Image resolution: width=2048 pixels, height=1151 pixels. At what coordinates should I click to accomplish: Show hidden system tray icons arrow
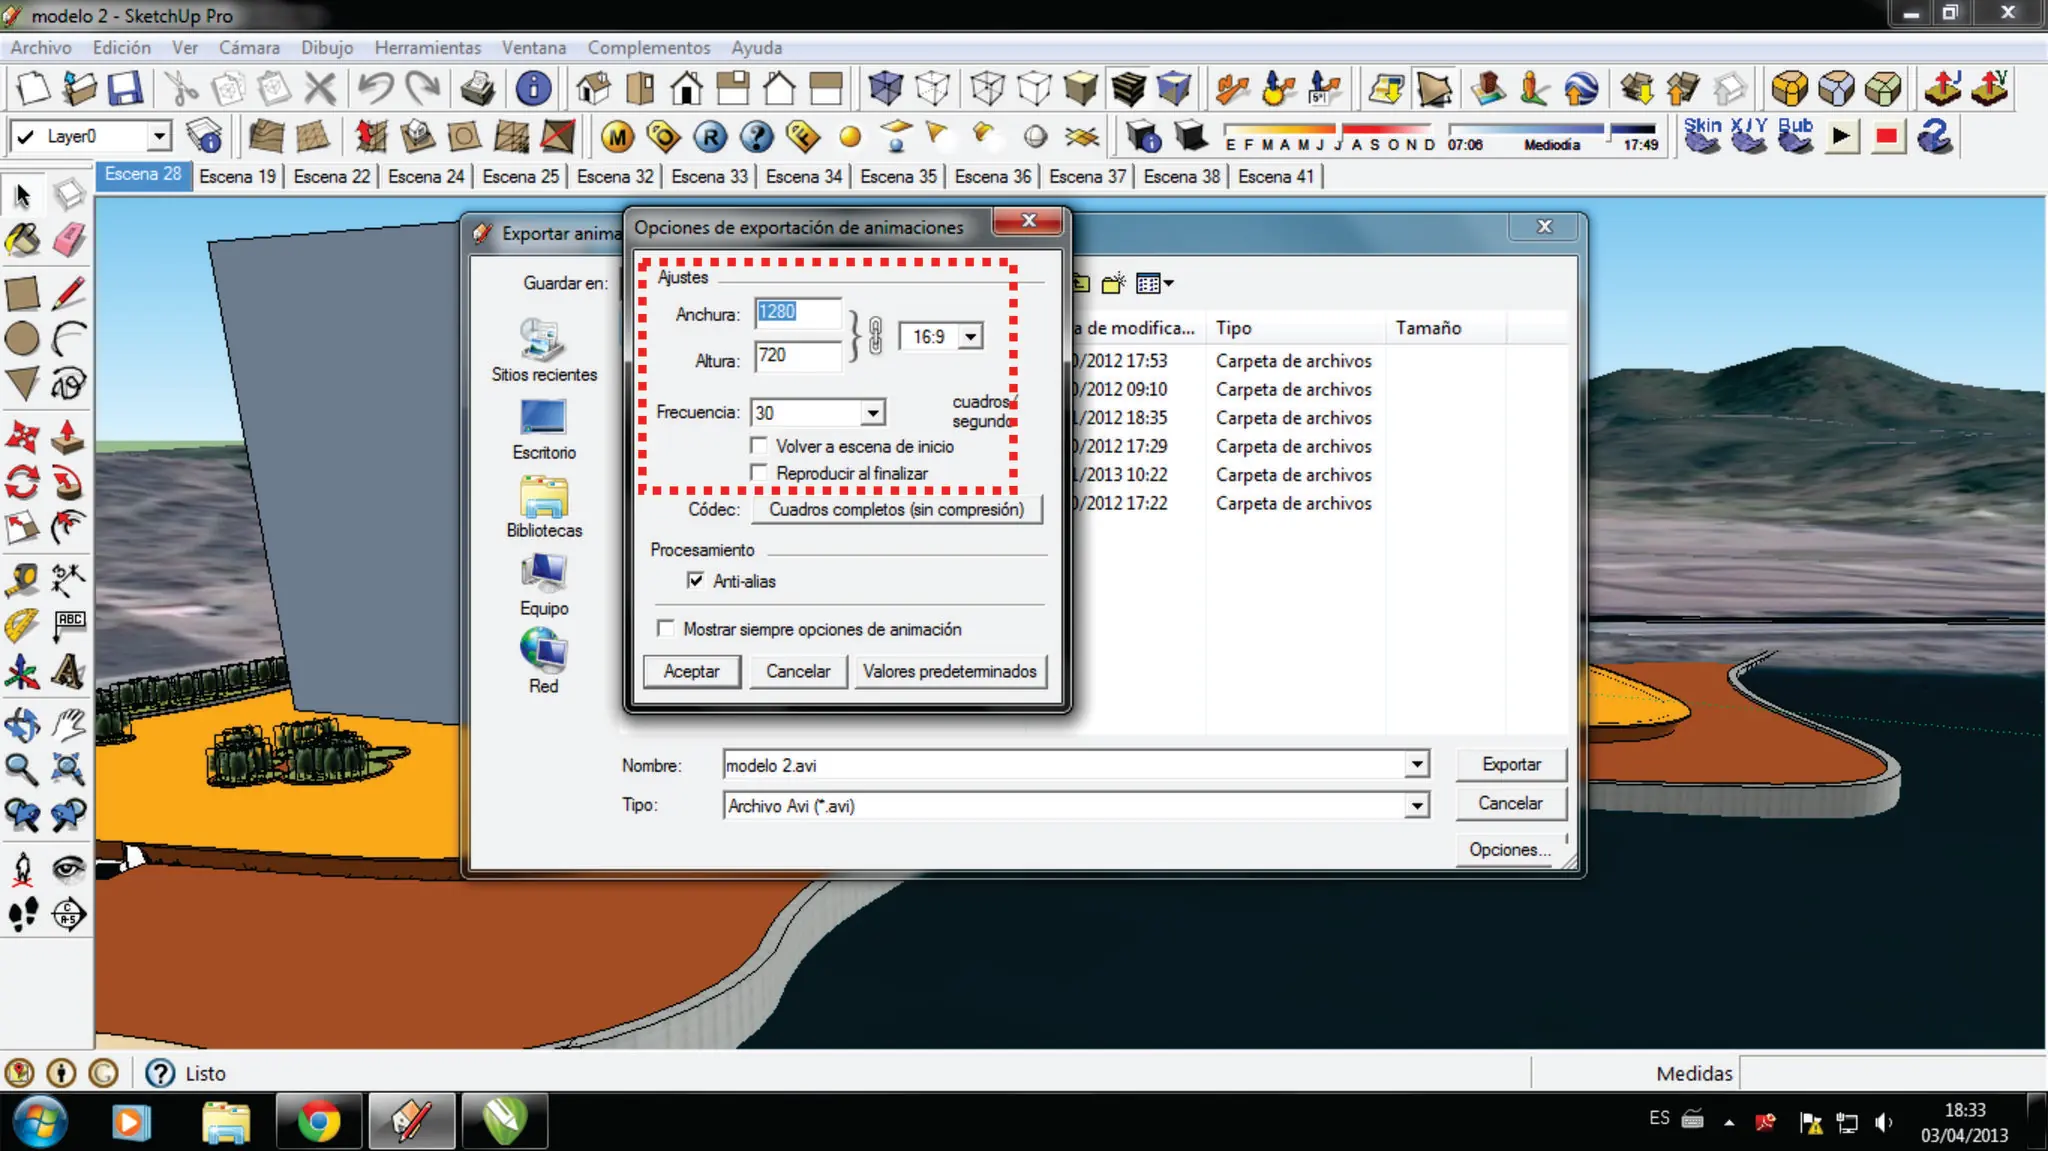1729,1122
